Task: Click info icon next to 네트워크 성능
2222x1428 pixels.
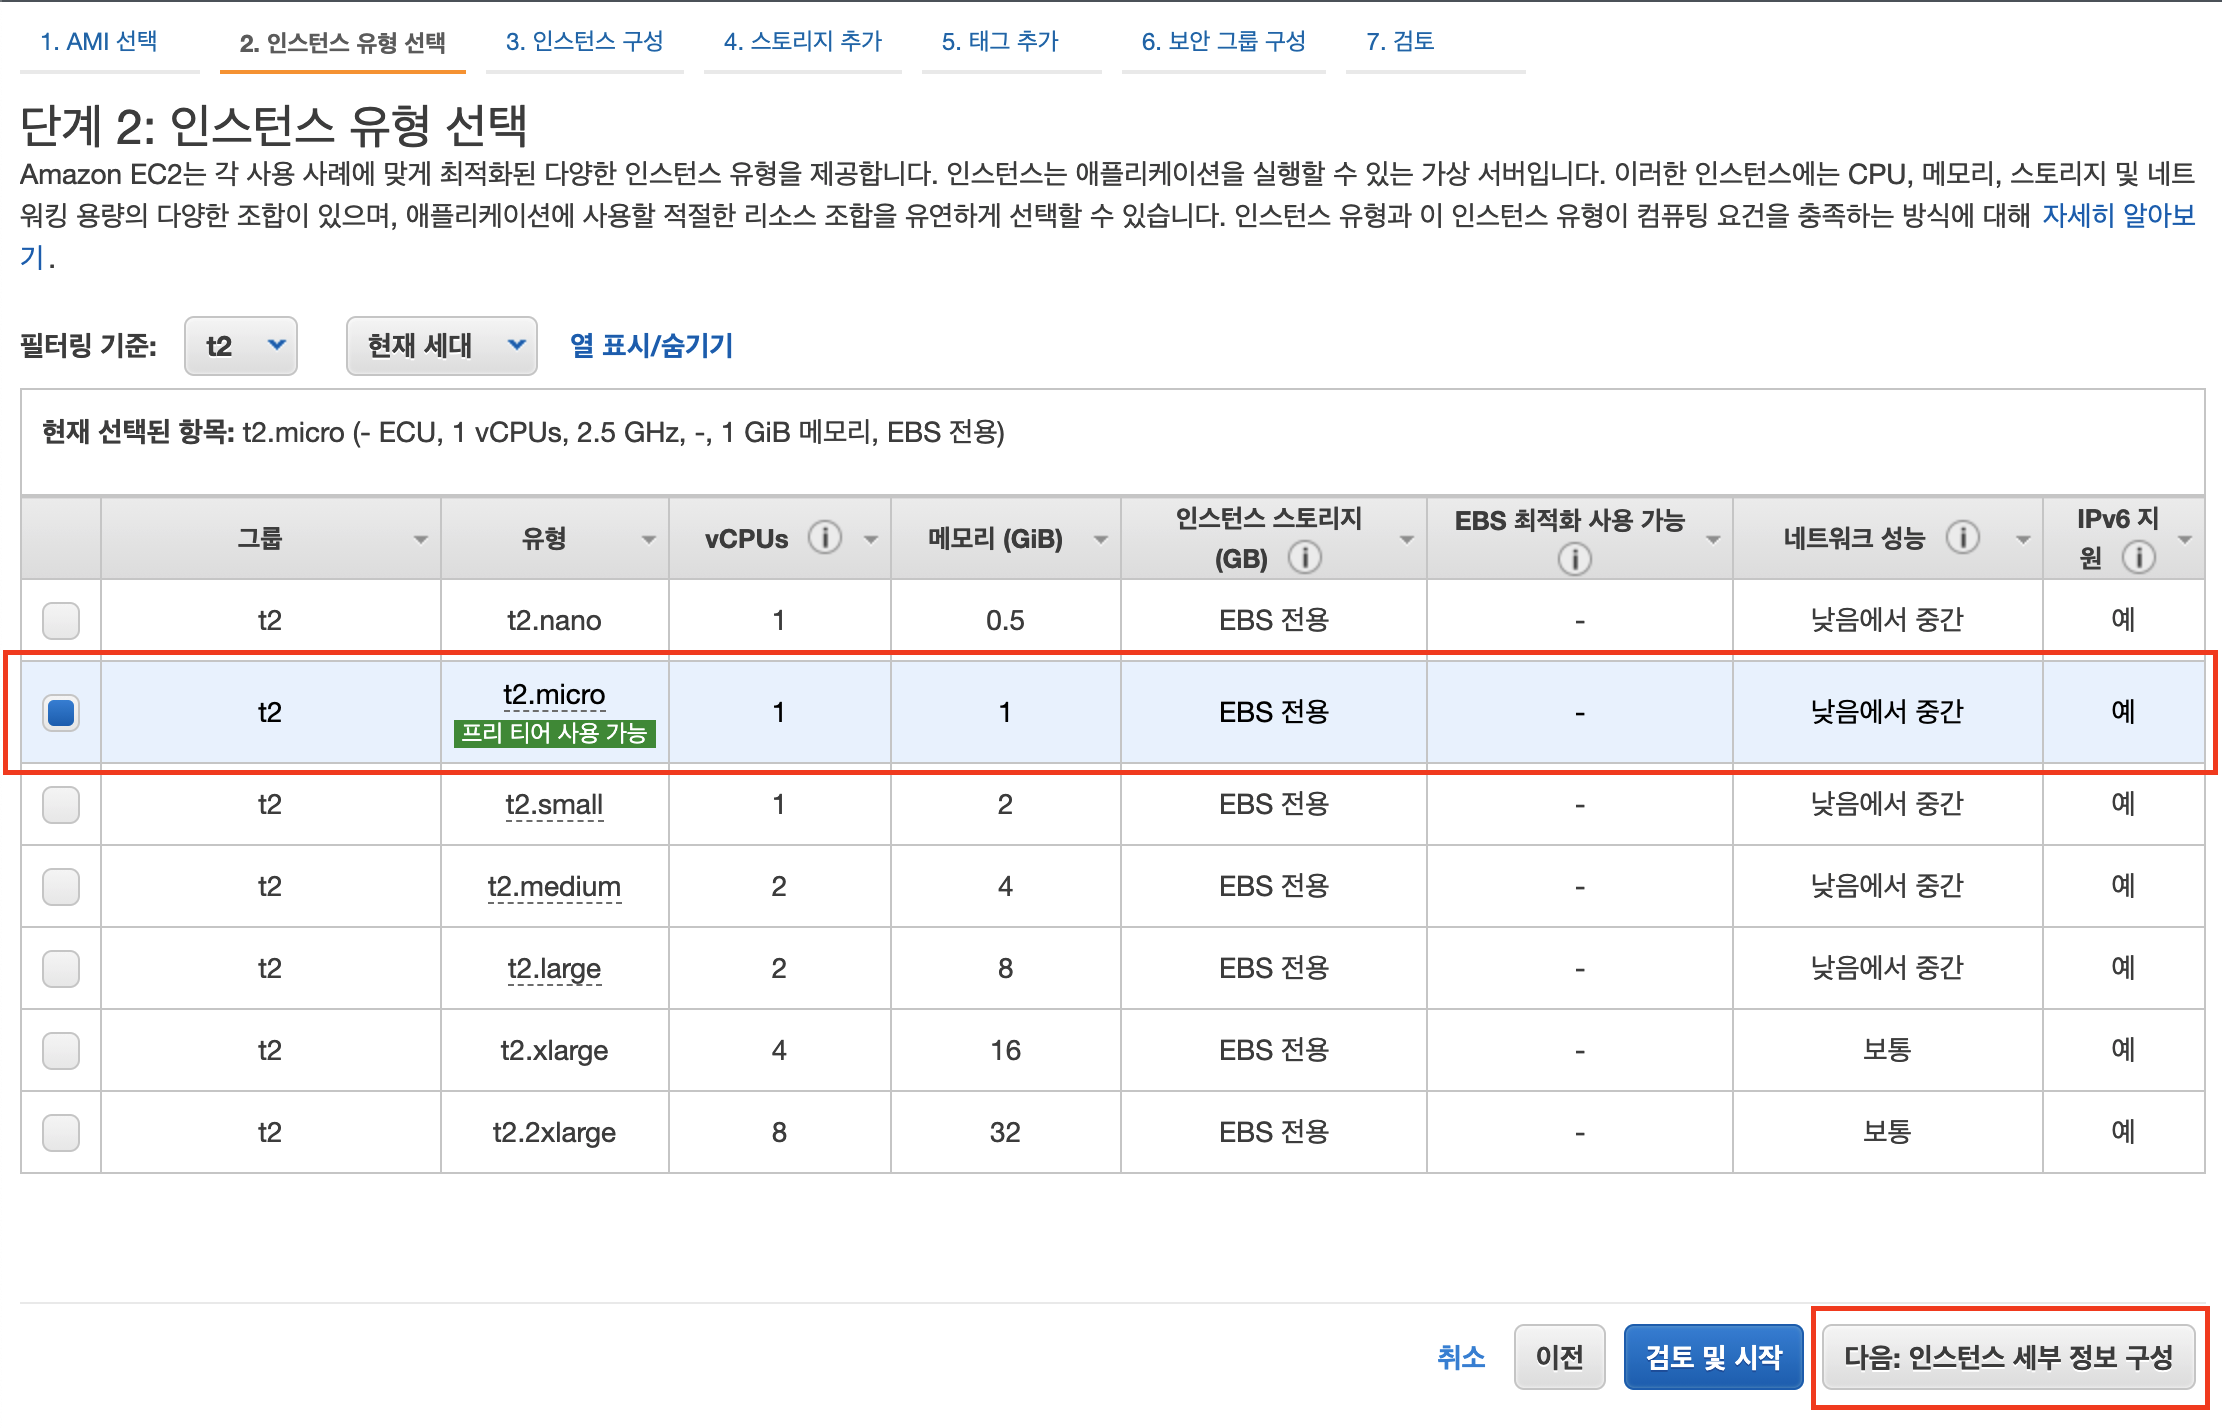Action: coord(1962,538)
